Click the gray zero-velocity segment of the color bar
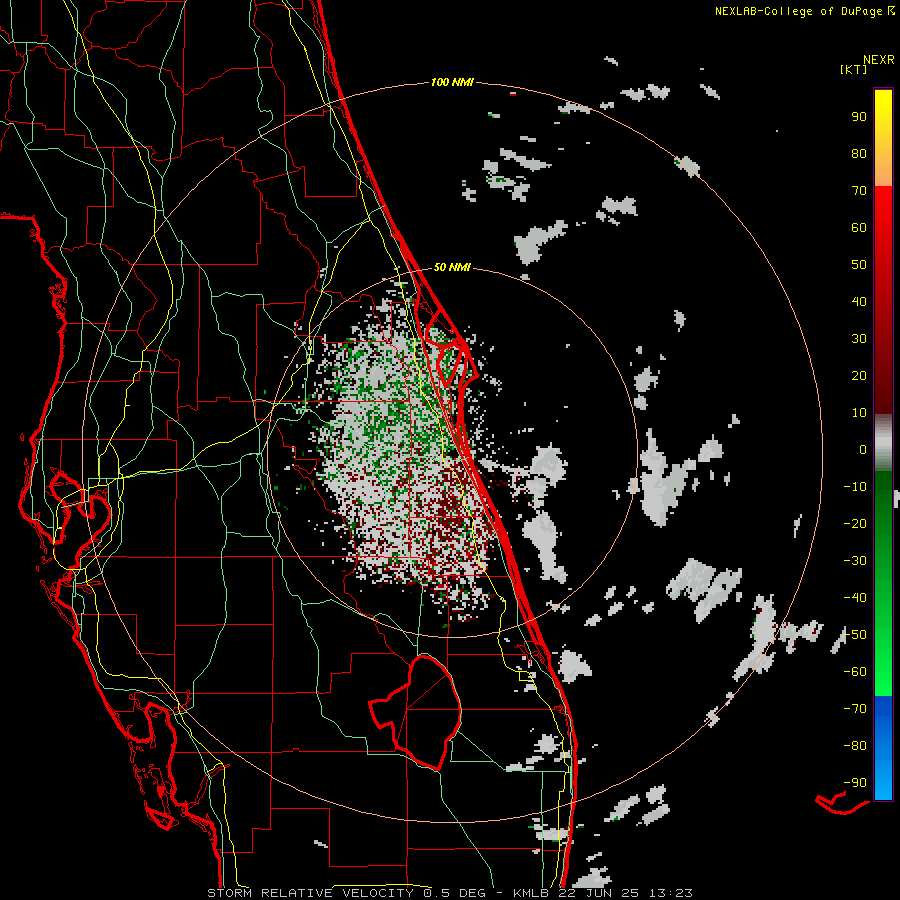Viewport: 900px width, 900px height. point(883,443)
